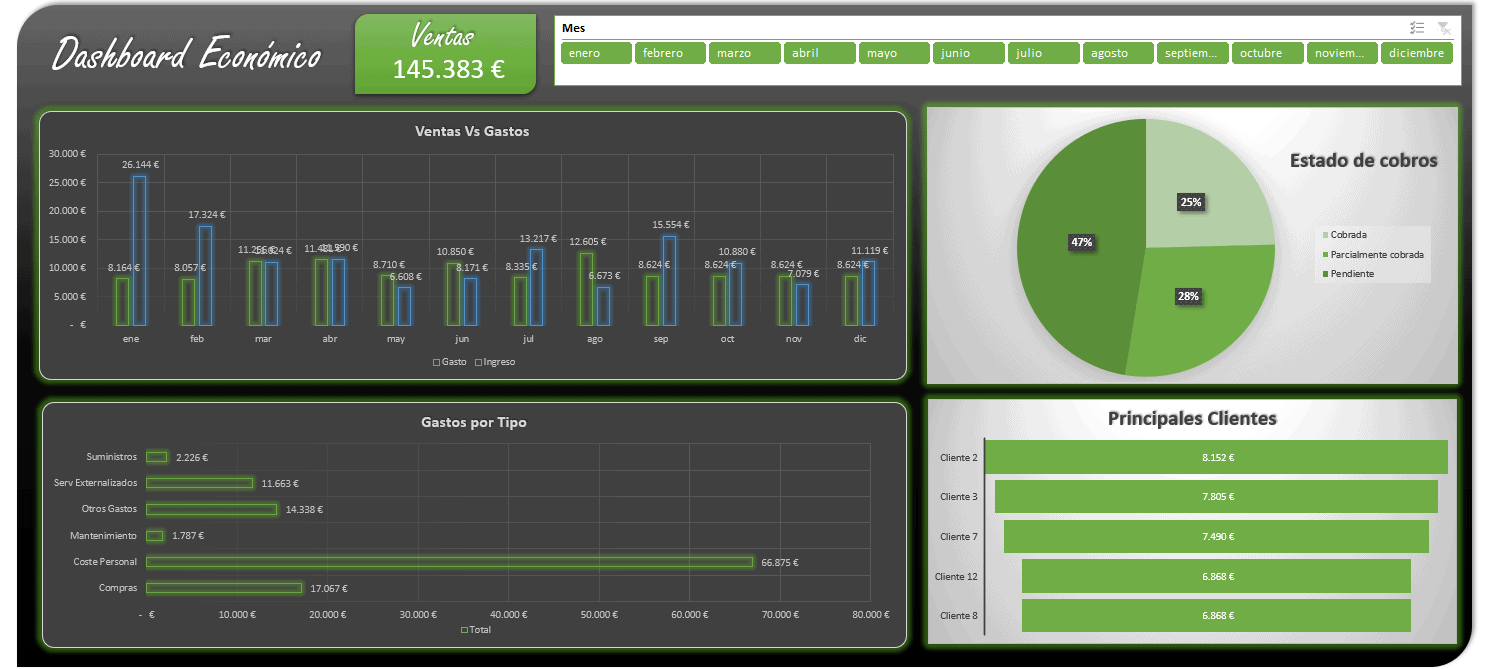Toggle multi-select icon in Mes slicer
1493x669 pixels.
coord(1417,28)
